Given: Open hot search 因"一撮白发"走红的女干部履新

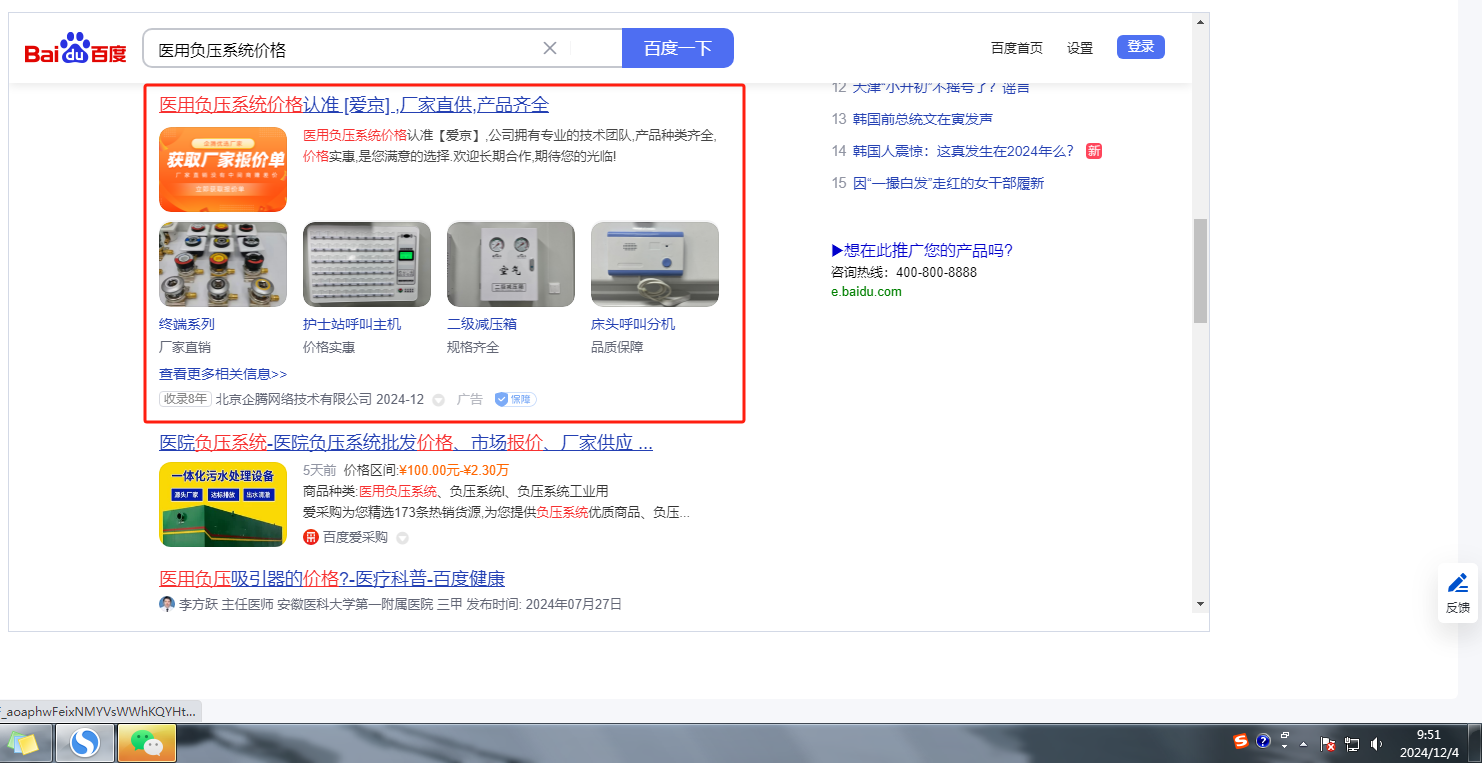Looking at the screenshot, I should 948,183.
